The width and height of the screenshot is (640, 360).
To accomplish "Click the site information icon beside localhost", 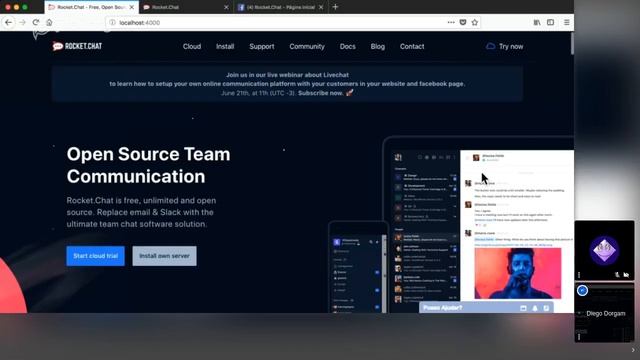I will [x=112, y=22].
